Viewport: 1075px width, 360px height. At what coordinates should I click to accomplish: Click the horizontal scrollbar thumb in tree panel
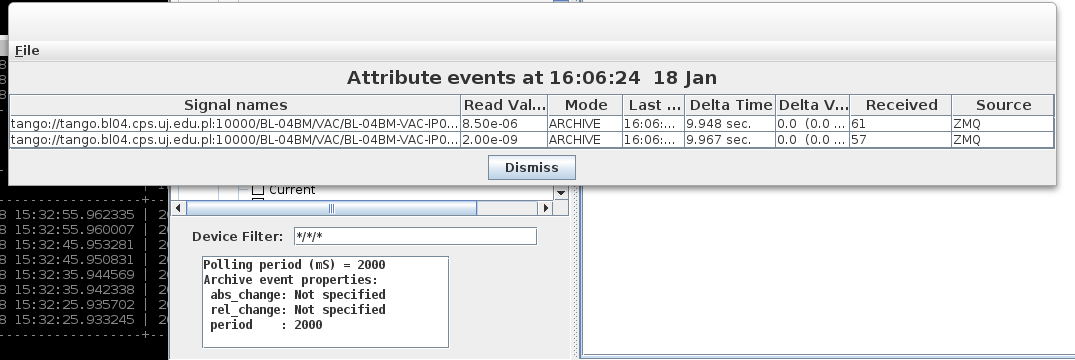click(x=331, y=208)
